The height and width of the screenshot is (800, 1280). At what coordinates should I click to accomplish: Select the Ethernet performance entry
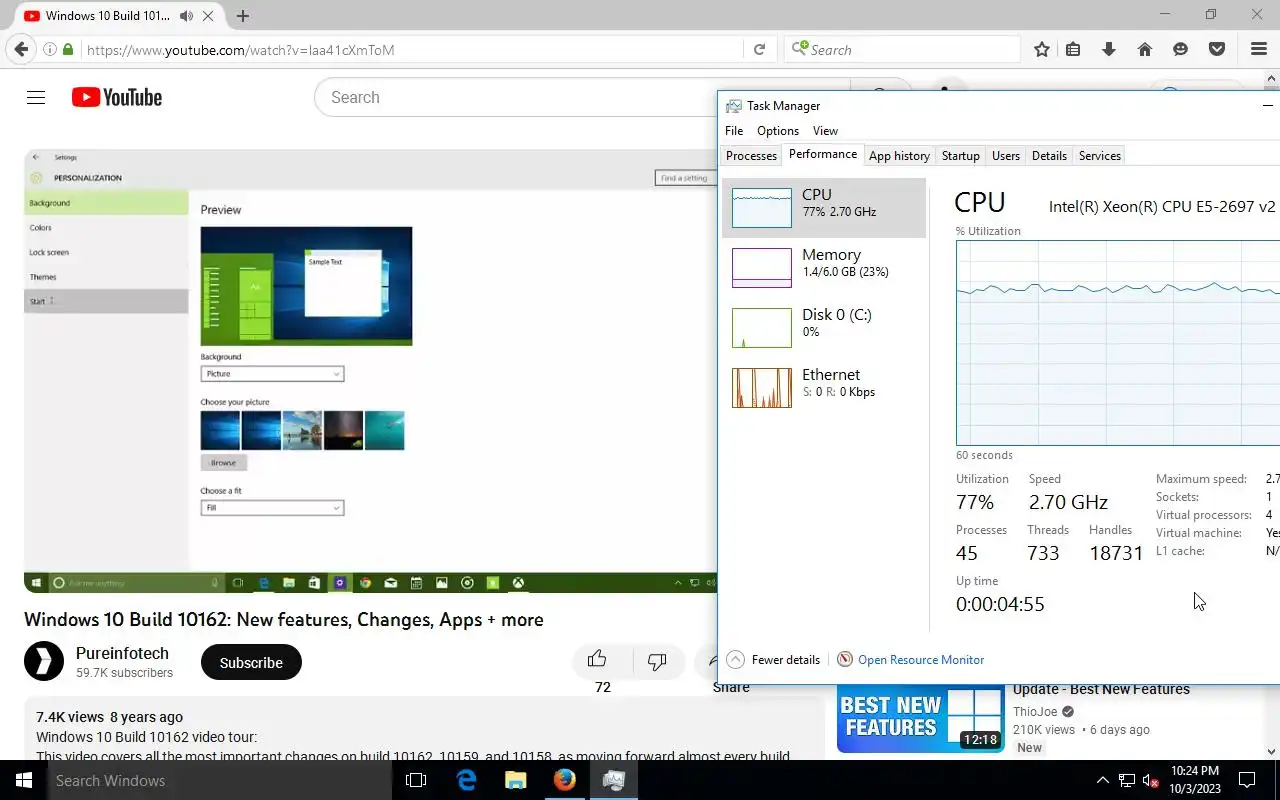coord(824,387)
